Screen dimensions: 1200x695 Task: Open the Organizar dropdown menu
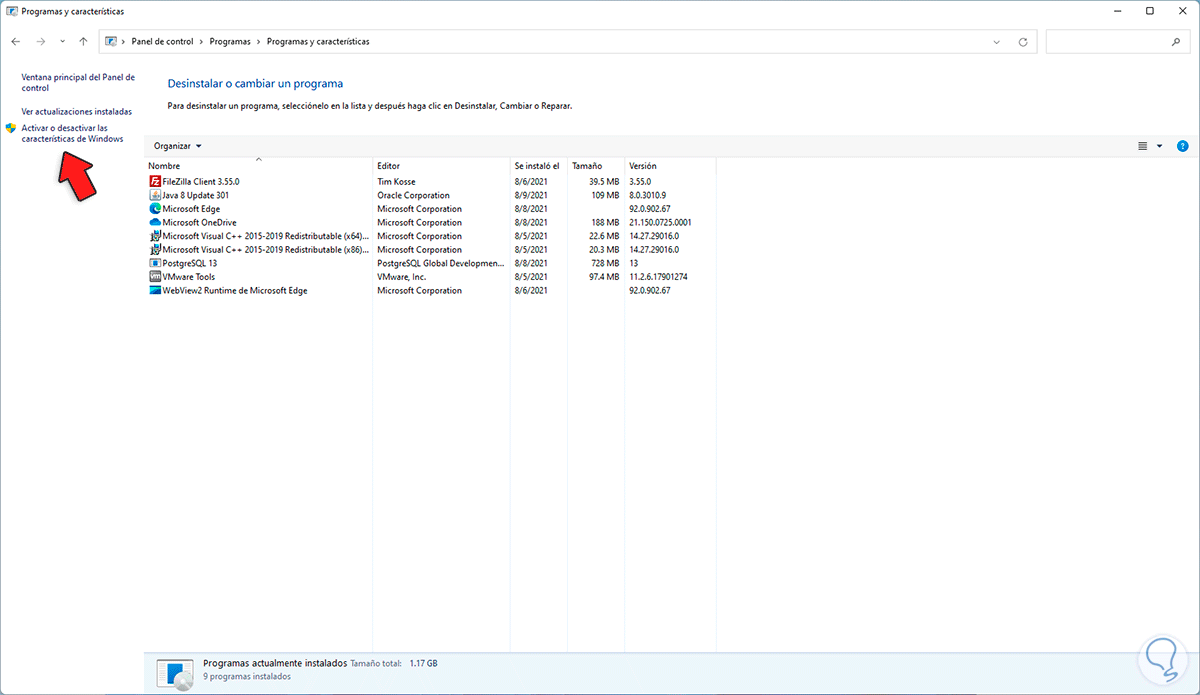tap(178, 146)
